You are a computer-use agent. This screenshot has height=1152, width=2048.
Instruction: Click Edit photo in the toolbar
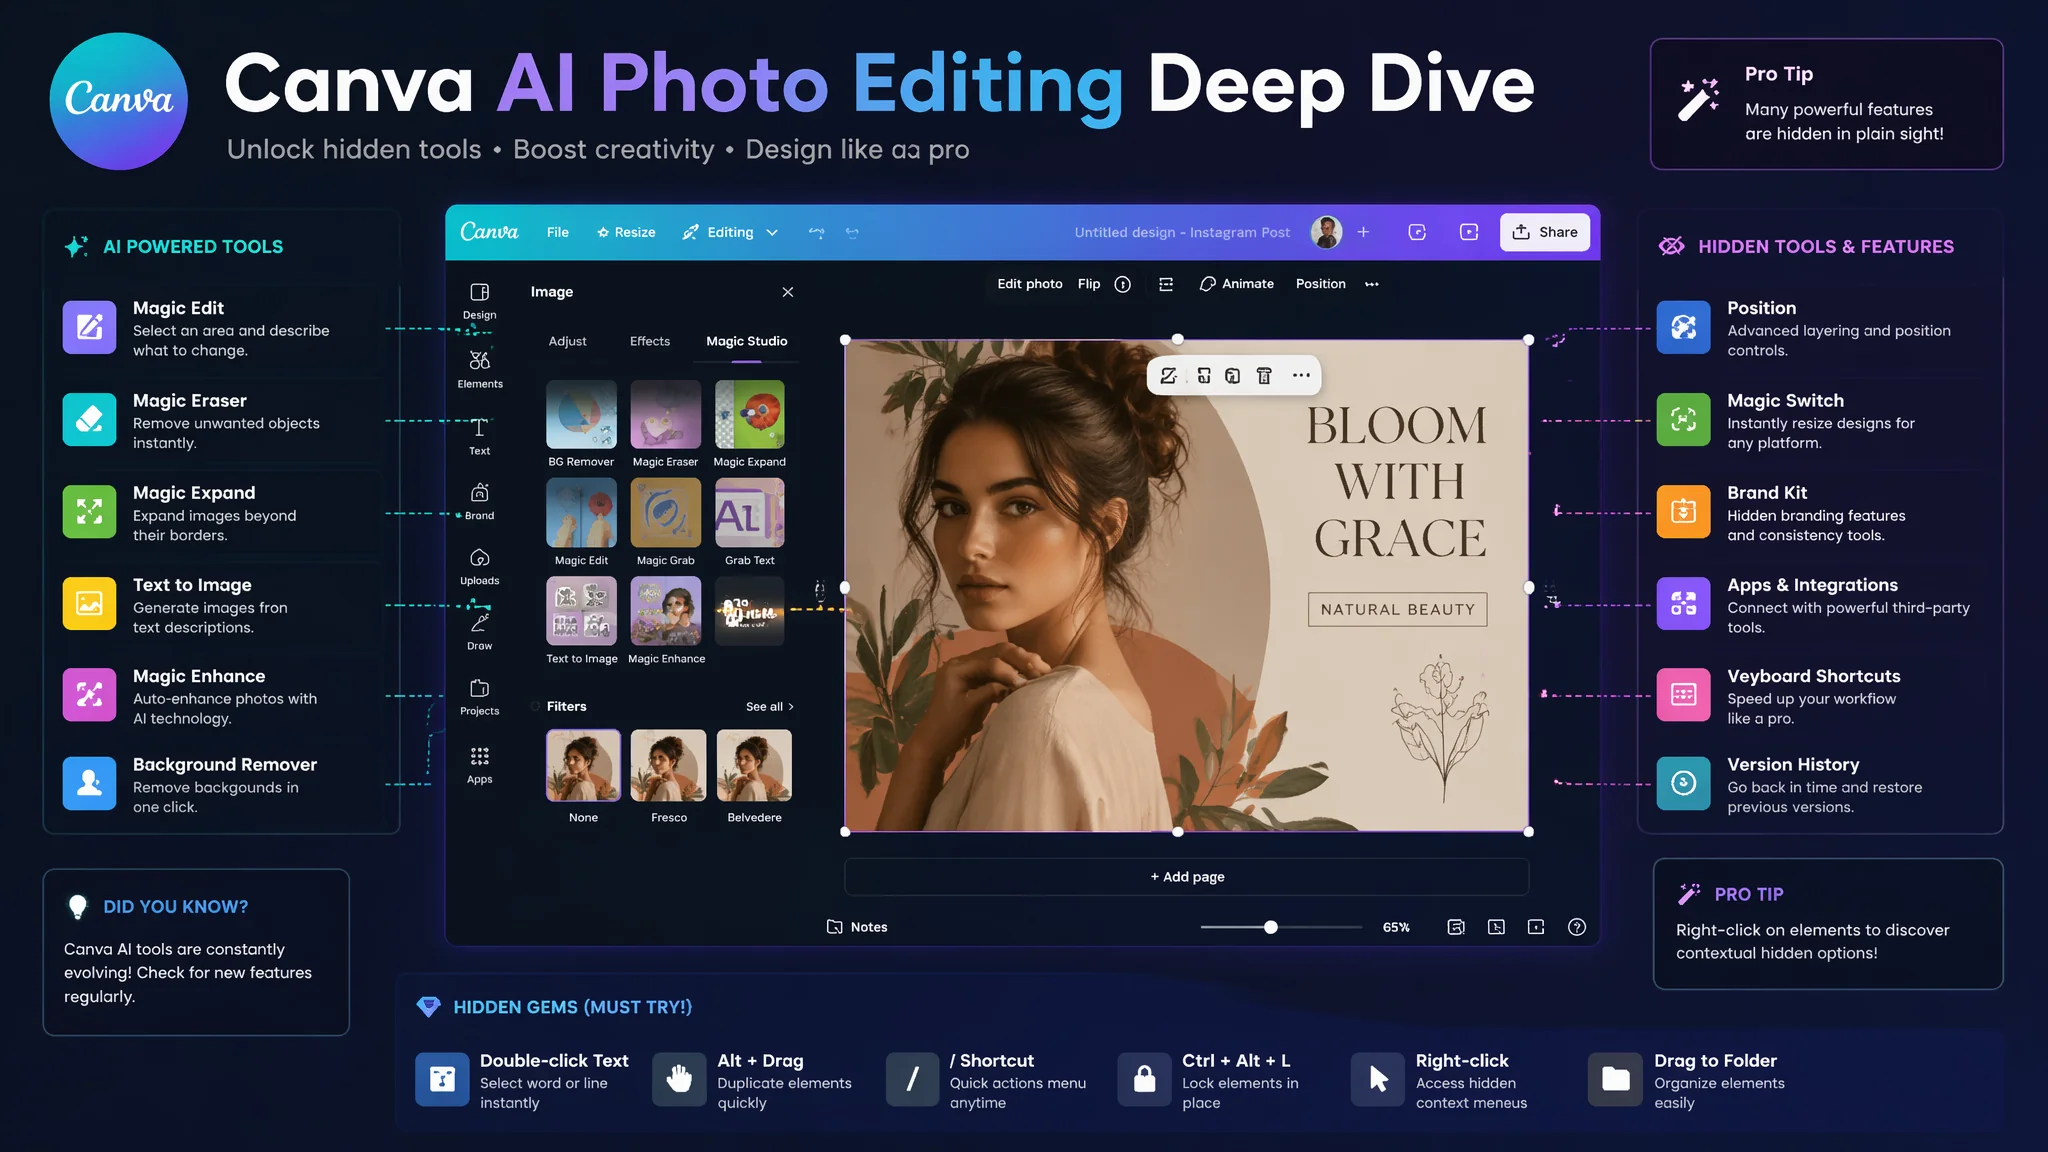(1029, 284)
